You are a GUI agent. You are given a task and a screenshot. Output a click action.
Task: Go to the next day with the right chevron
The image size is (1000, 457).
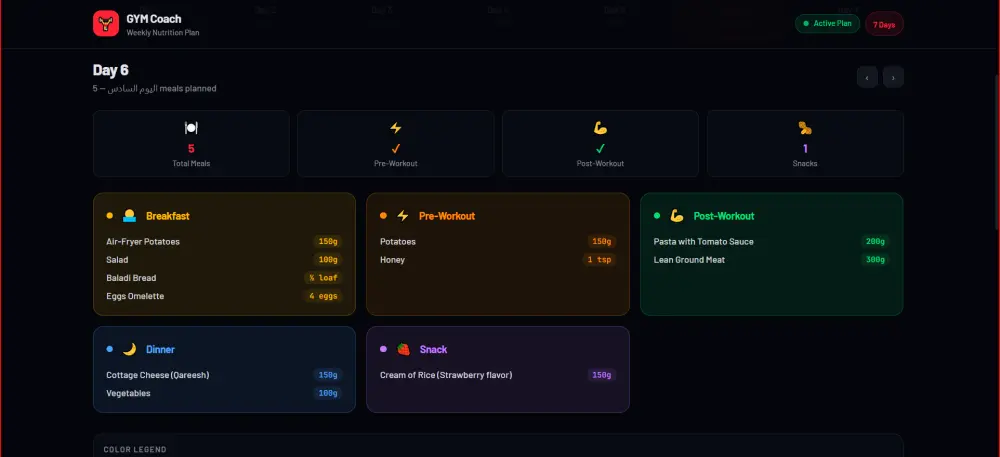click(893, 77)
